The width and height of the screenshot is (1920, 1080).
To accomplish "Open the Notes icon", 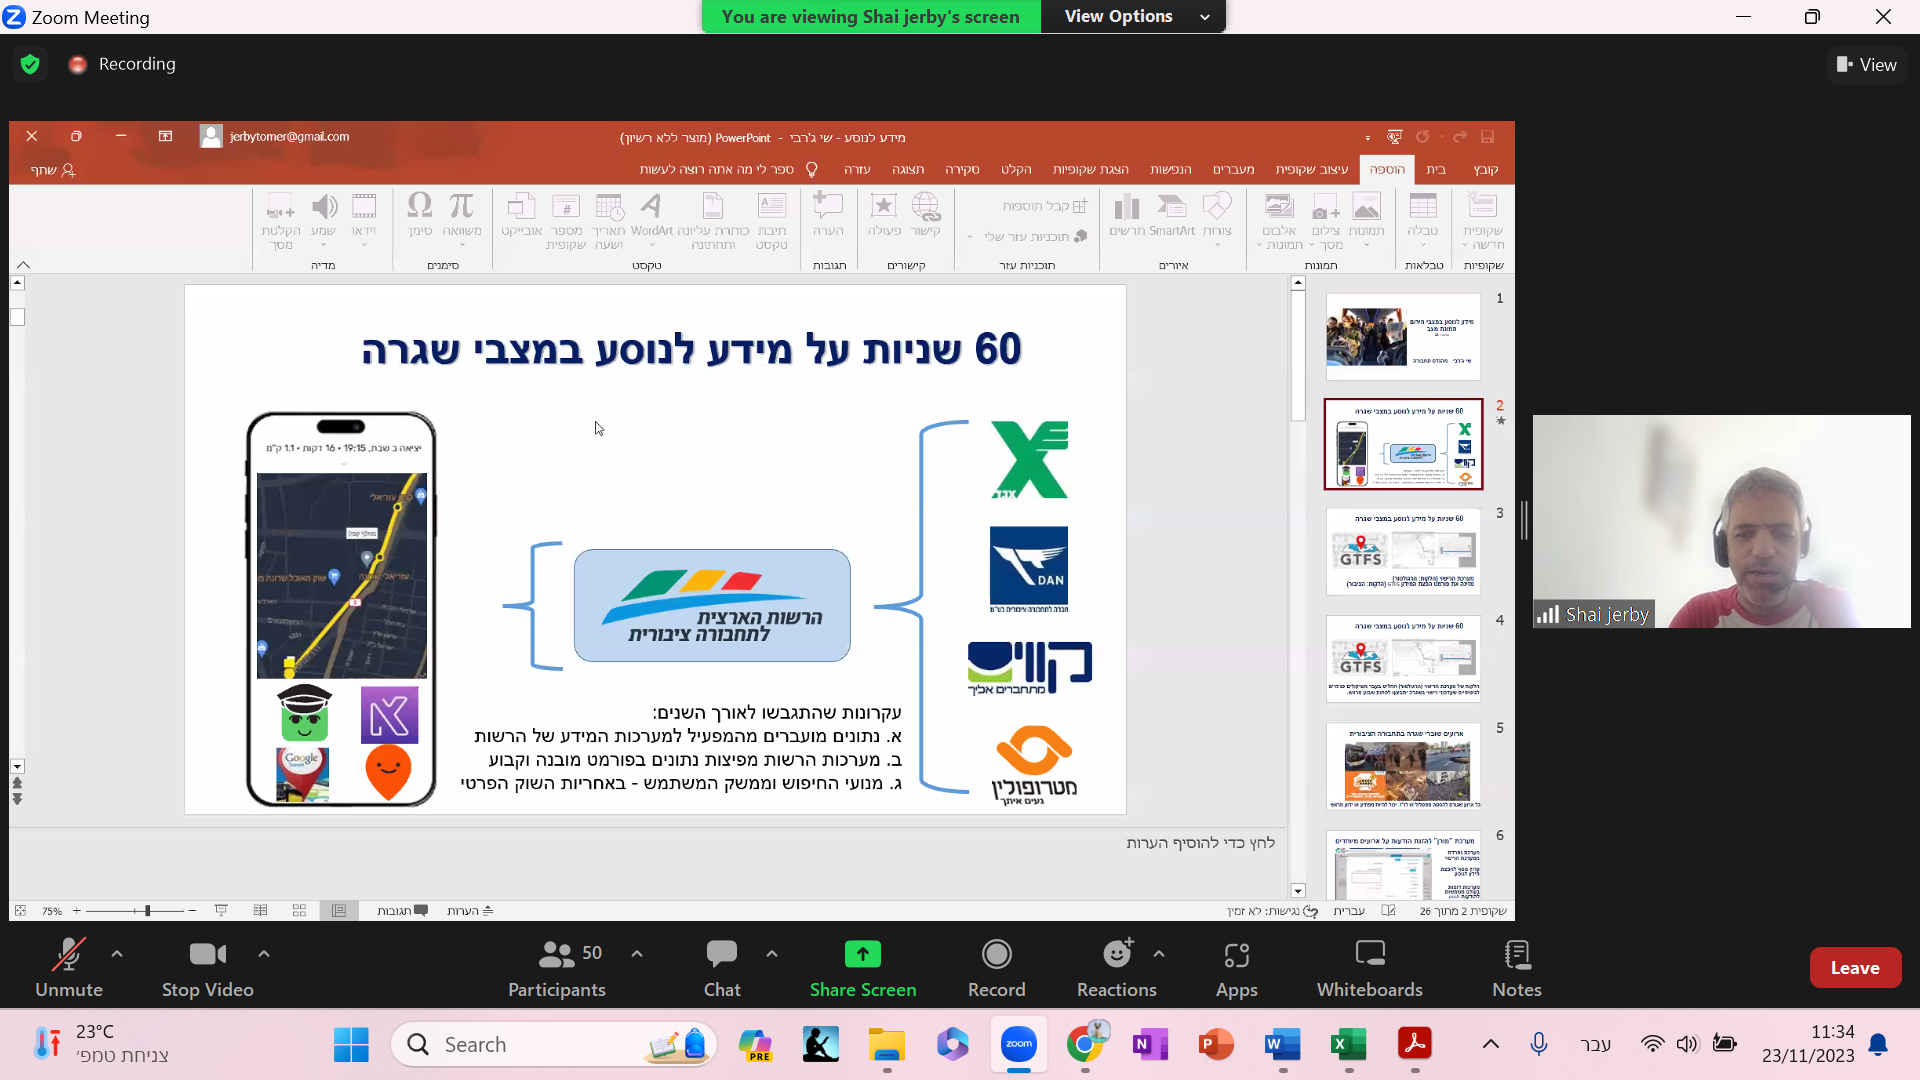I will [1516, 955].
